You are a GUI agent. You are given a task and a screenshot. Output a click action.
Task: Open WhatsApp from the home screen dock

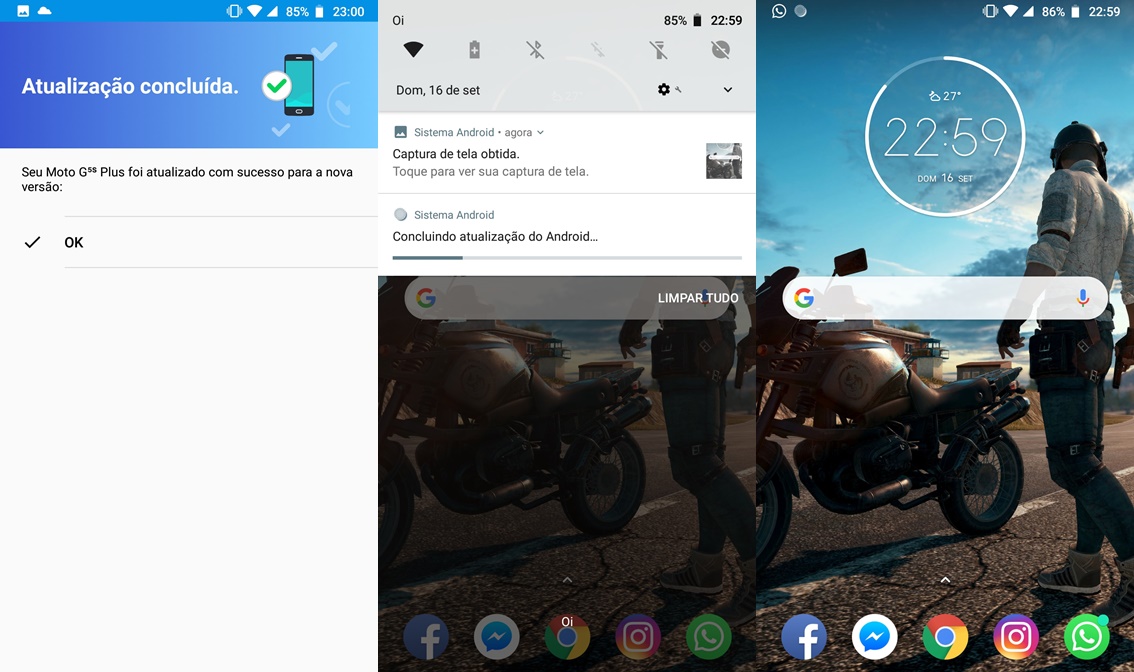(x=1086, y=637)
